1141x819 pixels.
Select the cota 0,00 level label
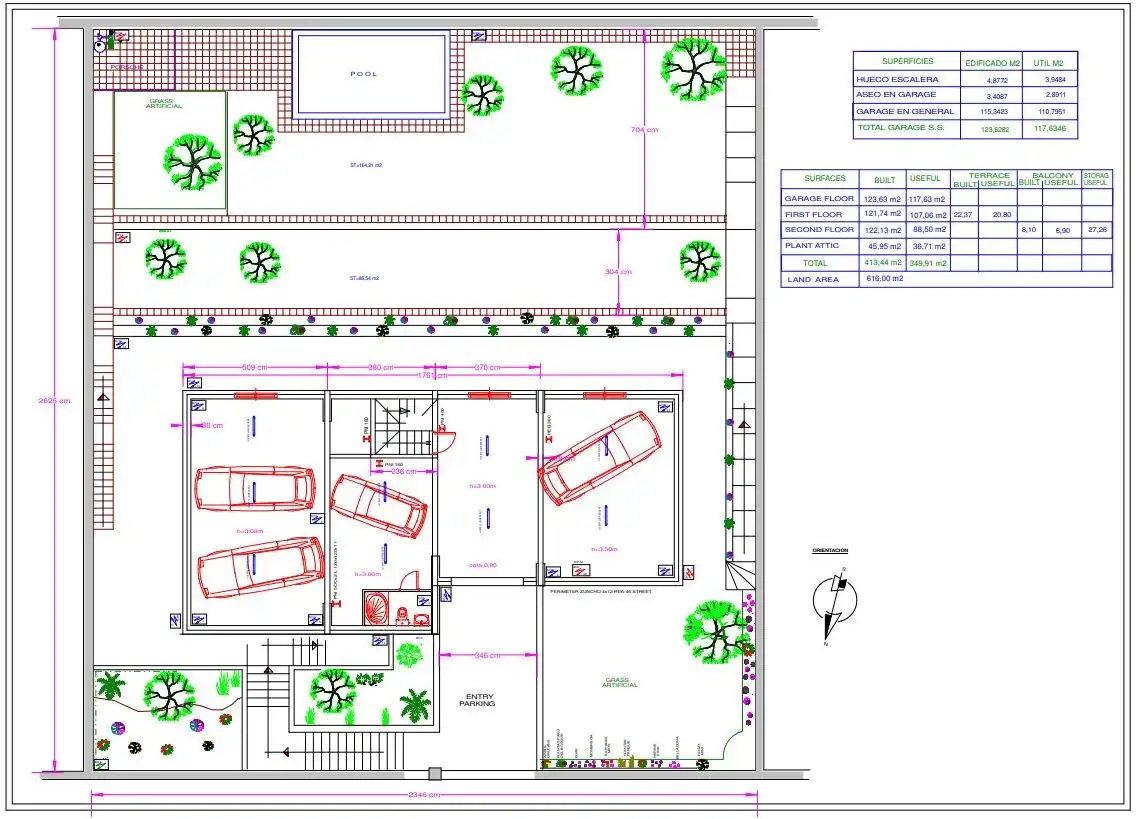click(483, 565)
